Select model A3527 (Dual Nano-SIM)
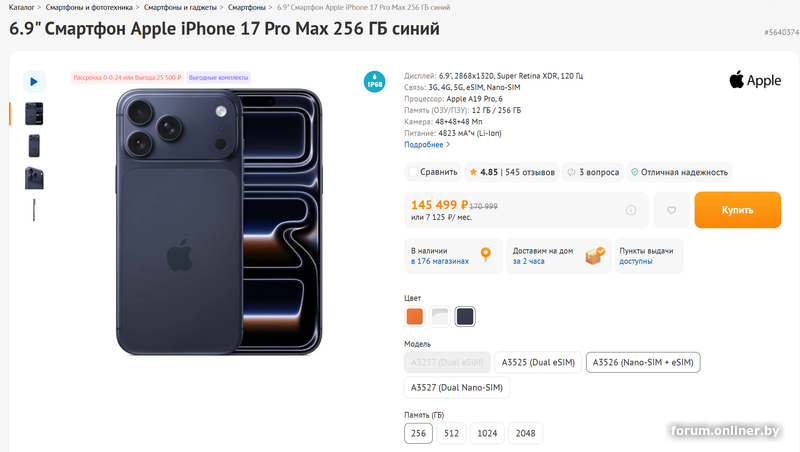 click(x=457, y=387)
